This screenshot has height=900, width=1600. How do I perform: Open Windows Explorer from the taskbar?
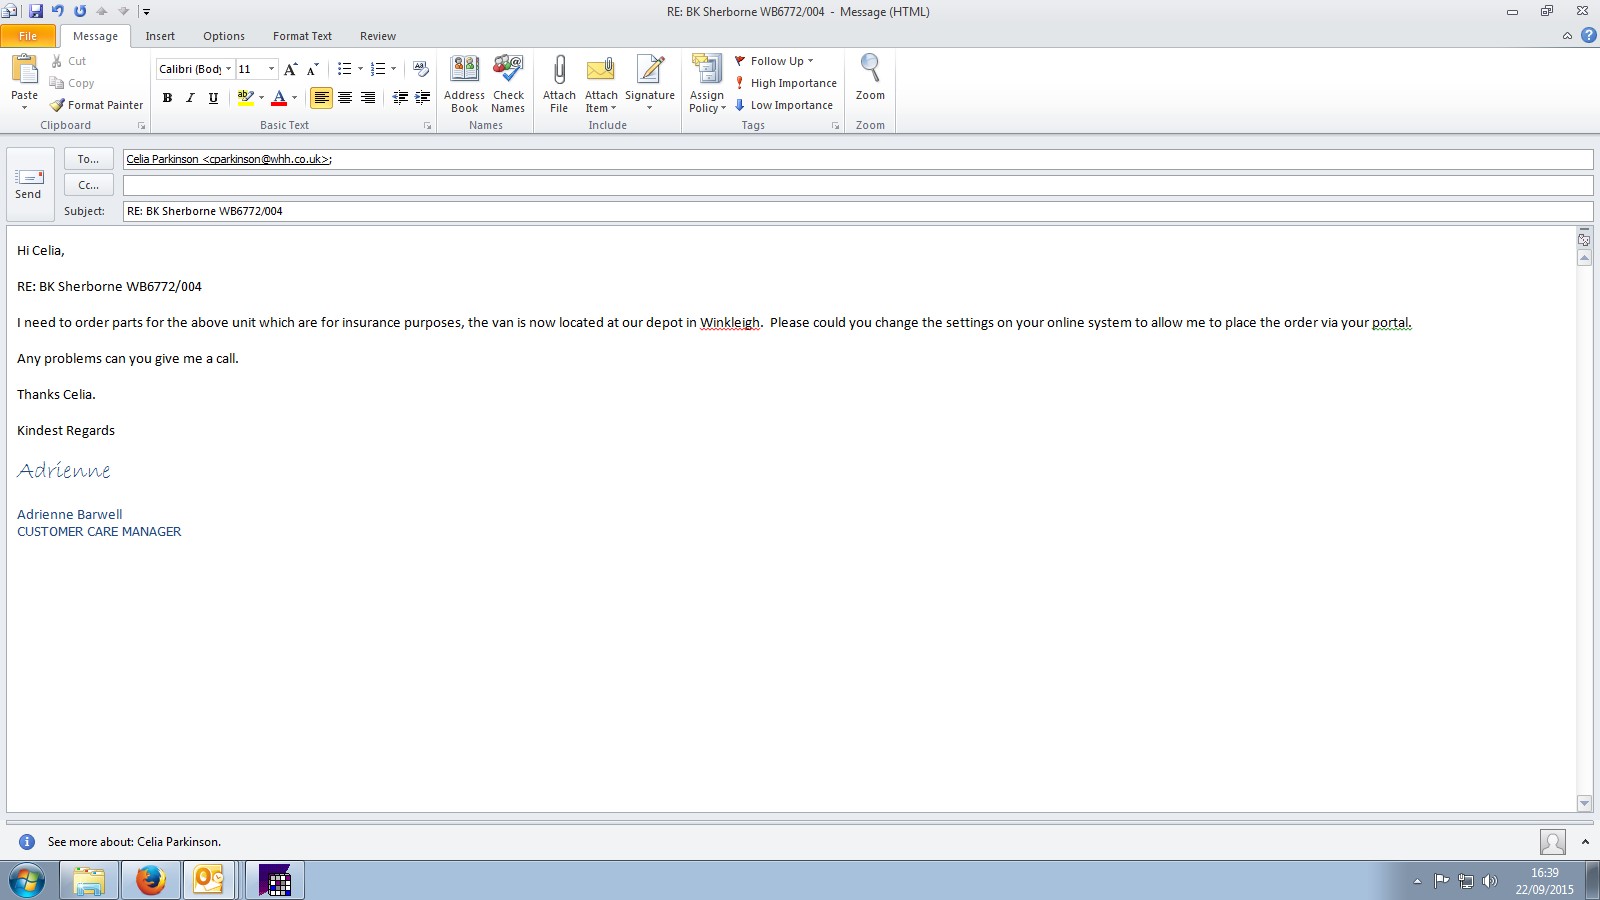point(89,880)
